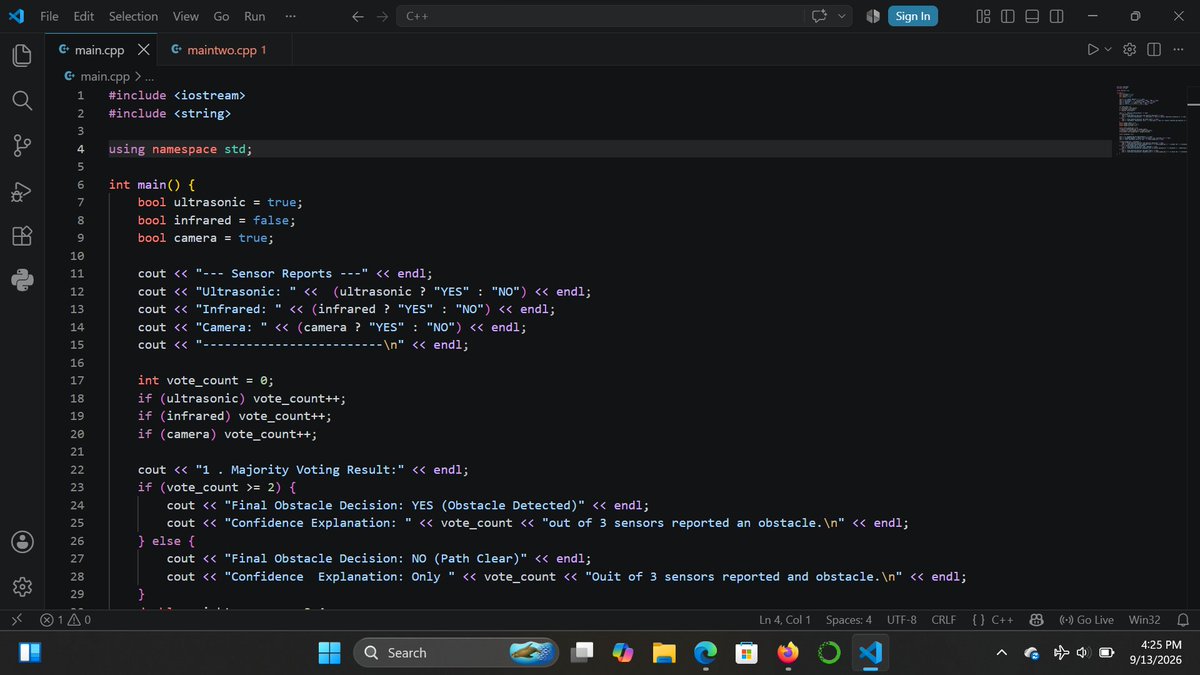Open the Selection menu
The width and height of the screenshot is (1200, 675).
[x=133, y=16]
